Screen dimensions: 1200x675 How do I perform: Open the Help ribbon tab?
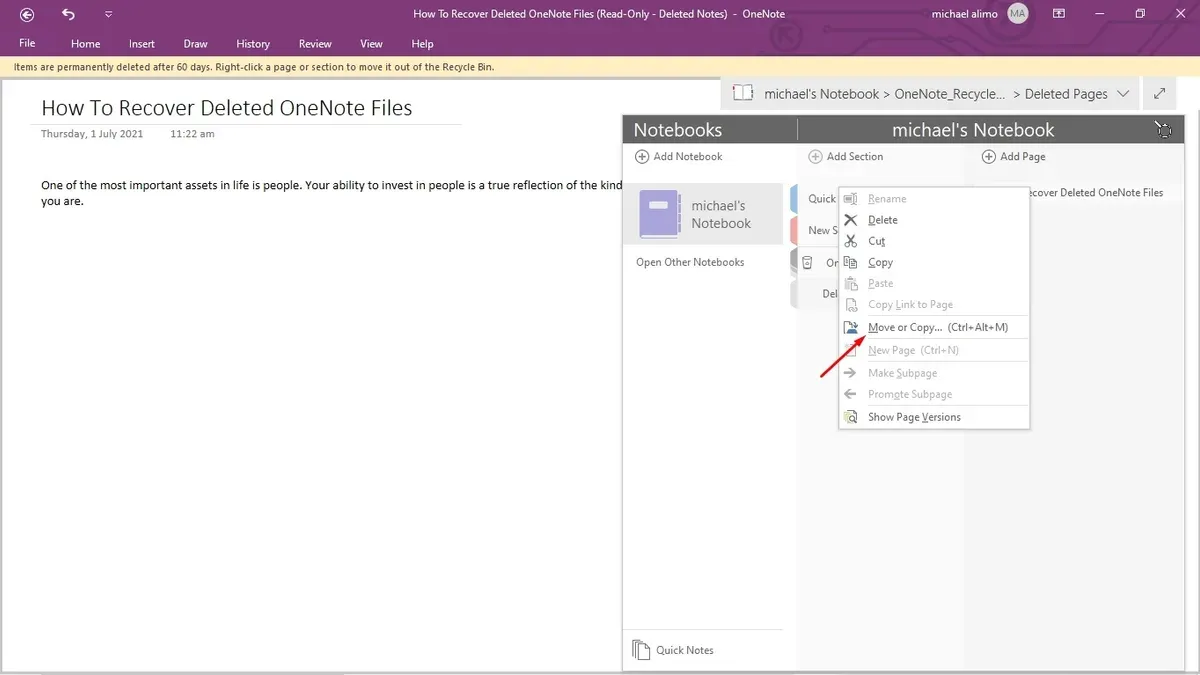tap(423, 44)
